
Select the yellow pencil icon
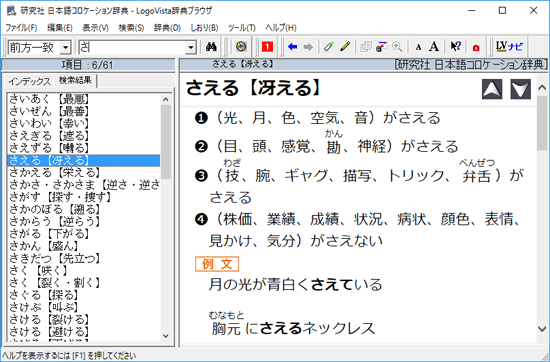click(345, 47)
